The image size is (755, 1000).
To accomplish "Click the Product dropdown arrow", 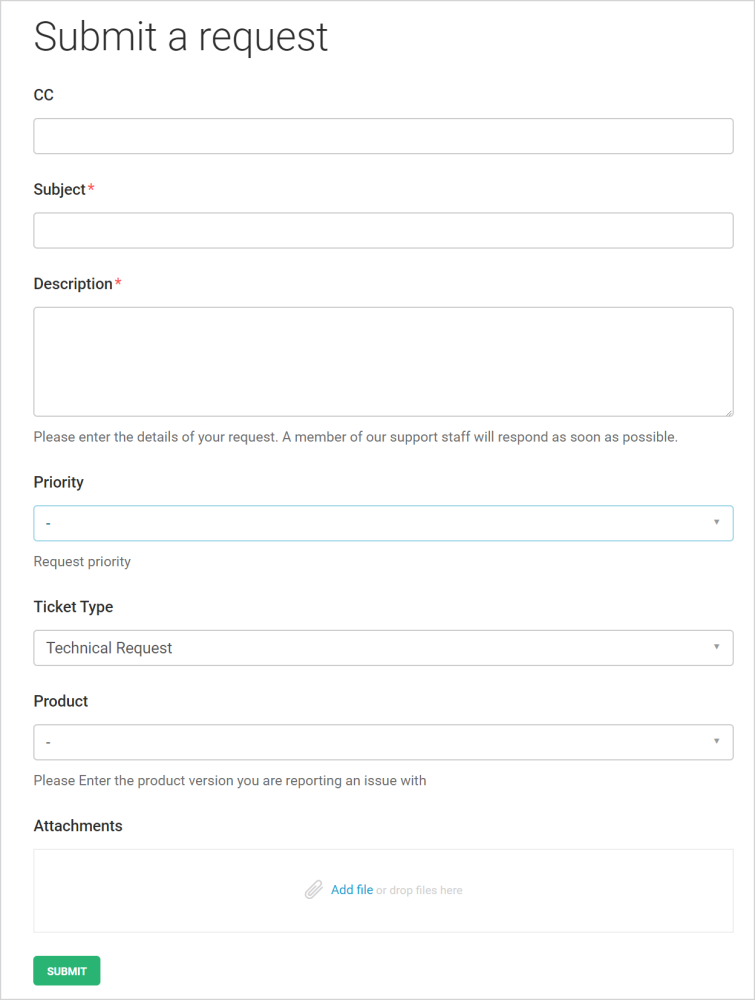I will (x=717, y=742).
